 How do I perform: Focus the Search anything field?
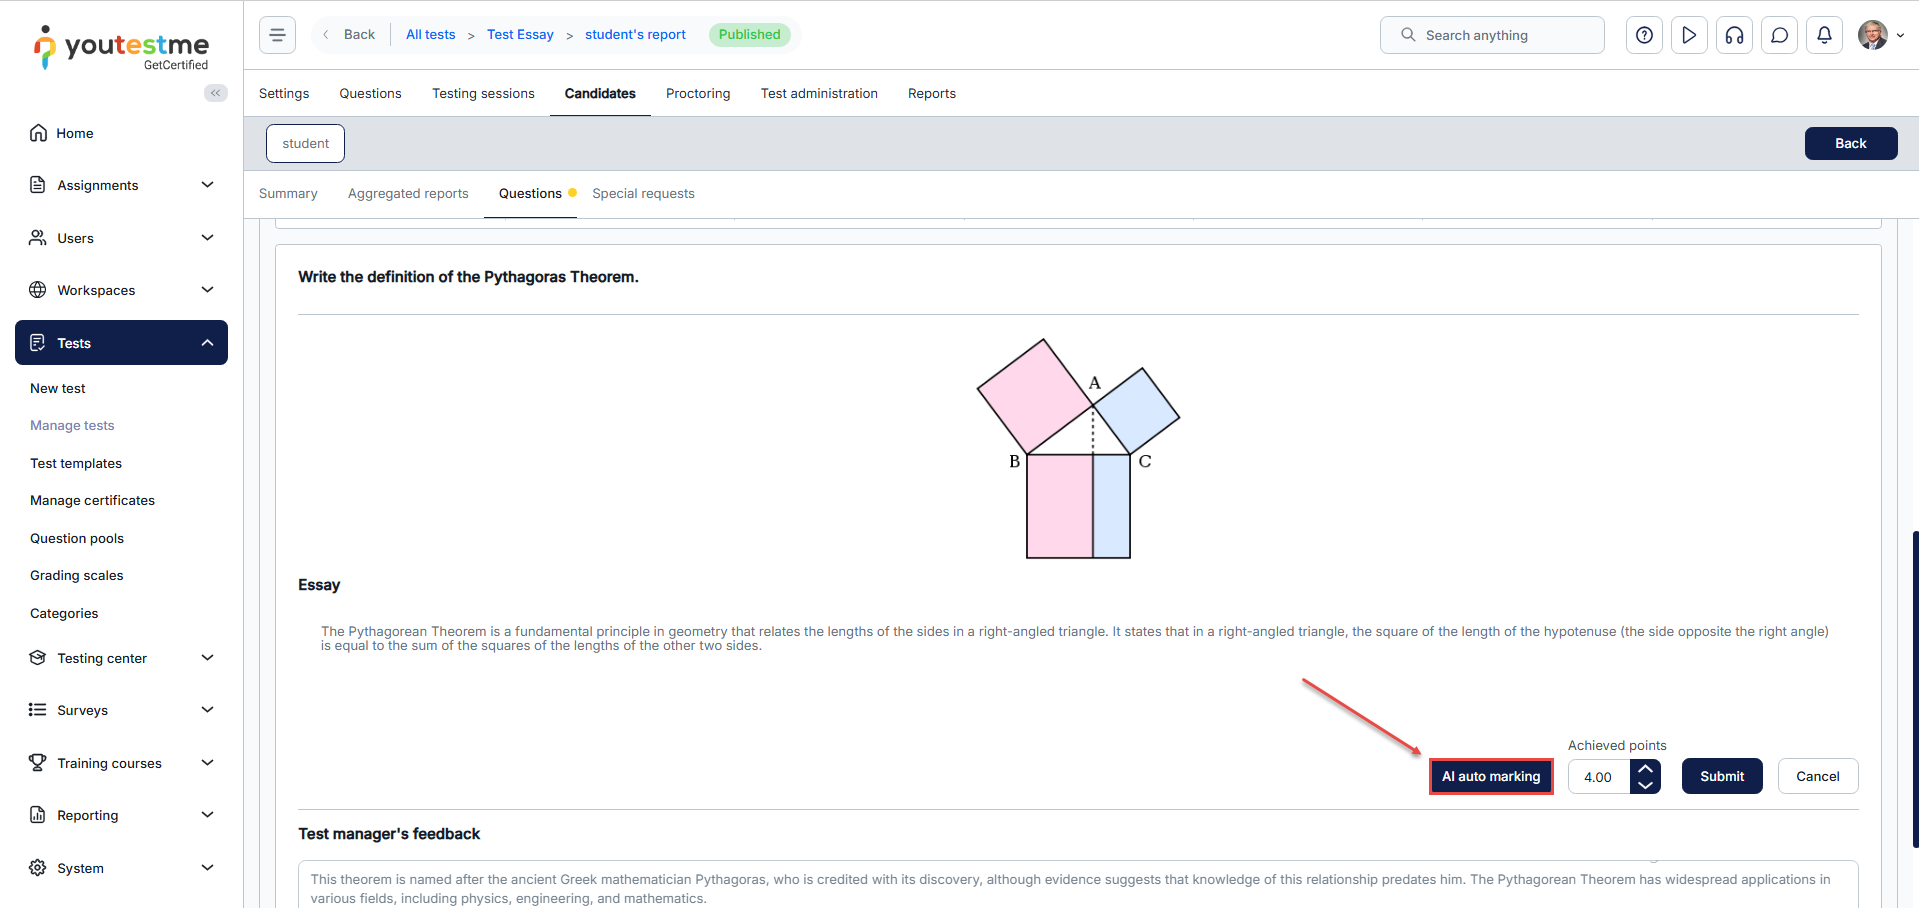(x=1492, y=35)
